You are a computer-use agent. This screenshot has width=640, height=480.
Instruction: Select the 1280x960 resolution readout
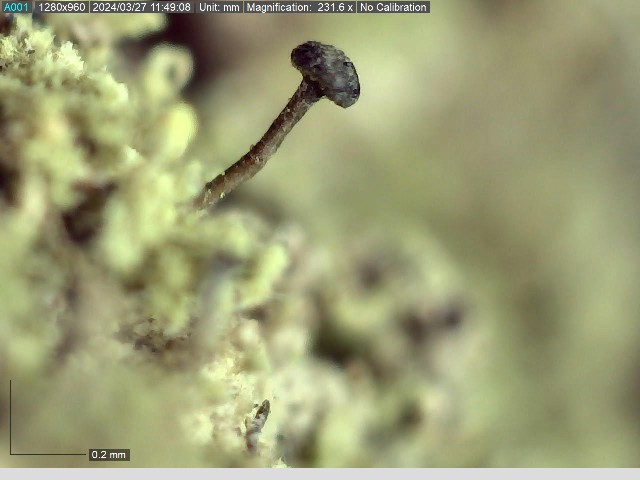(x=62, y=7)
